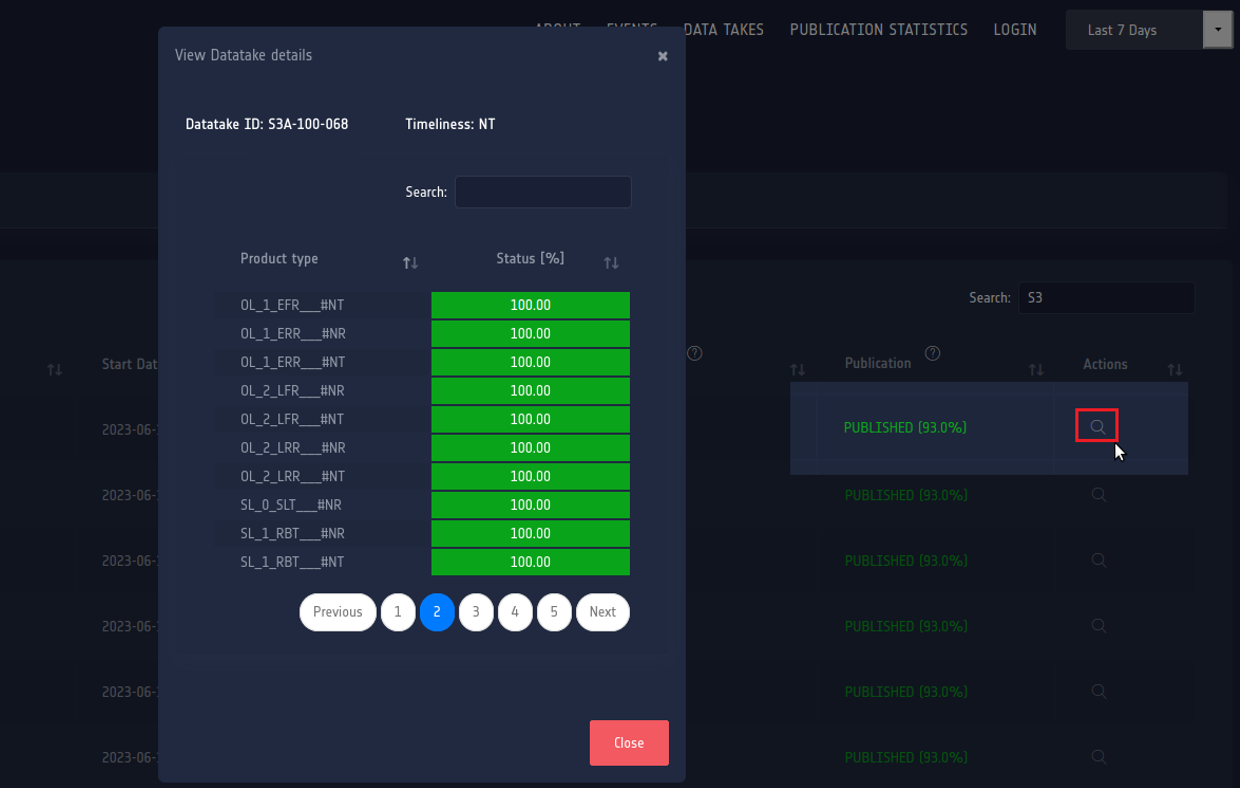Sort by Status [%] column arrows
Image resolution: width=1240 pixels, height=788 pixels.
coord(611,263)
